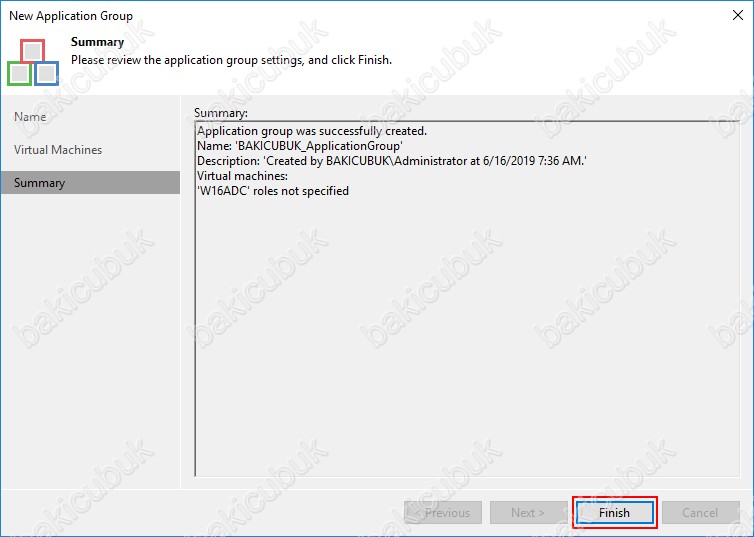Click the Cancel button
This screenshot has width=754, height=537.
tap(700, 512)
